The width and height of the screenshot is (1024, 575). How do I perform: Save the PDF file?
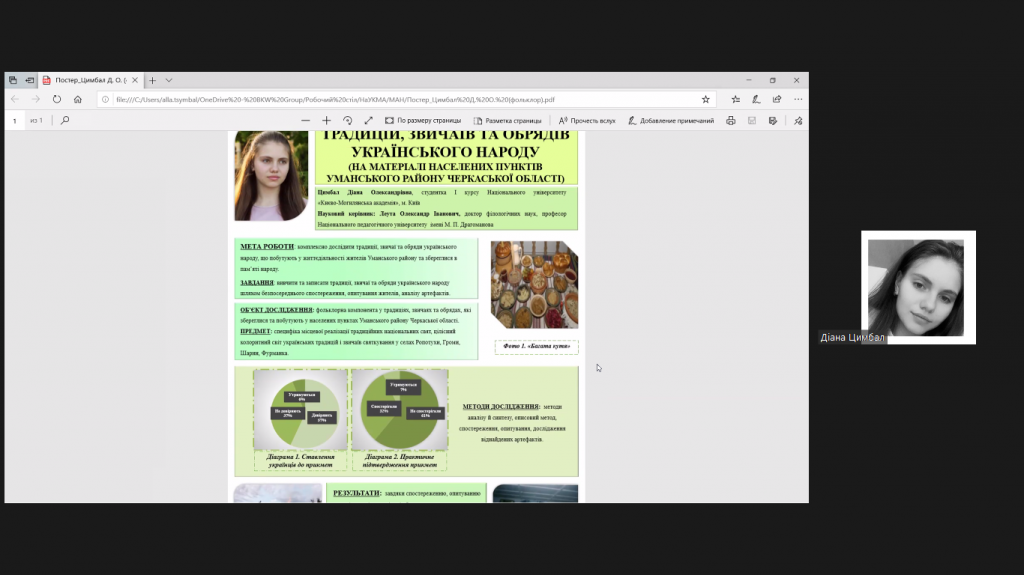[x=752, y=120]
